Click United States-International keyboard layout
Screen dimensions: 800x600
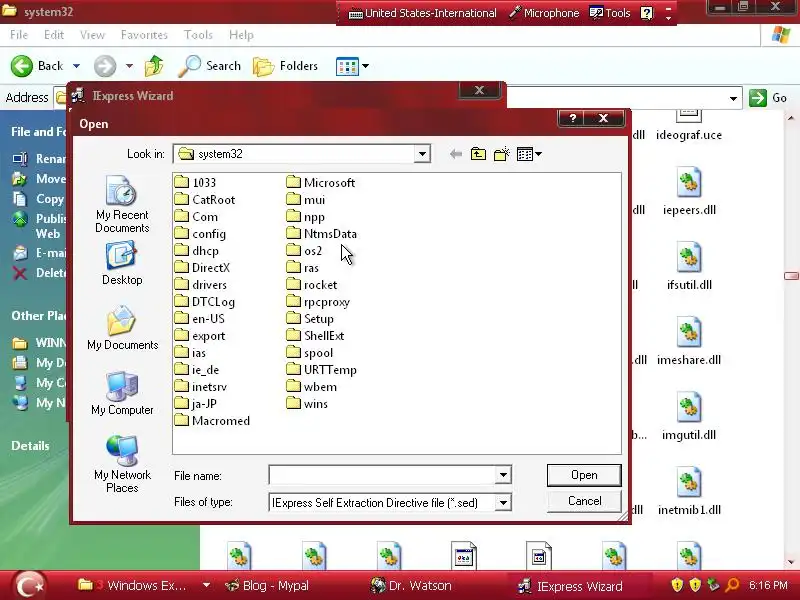point(422,13)
